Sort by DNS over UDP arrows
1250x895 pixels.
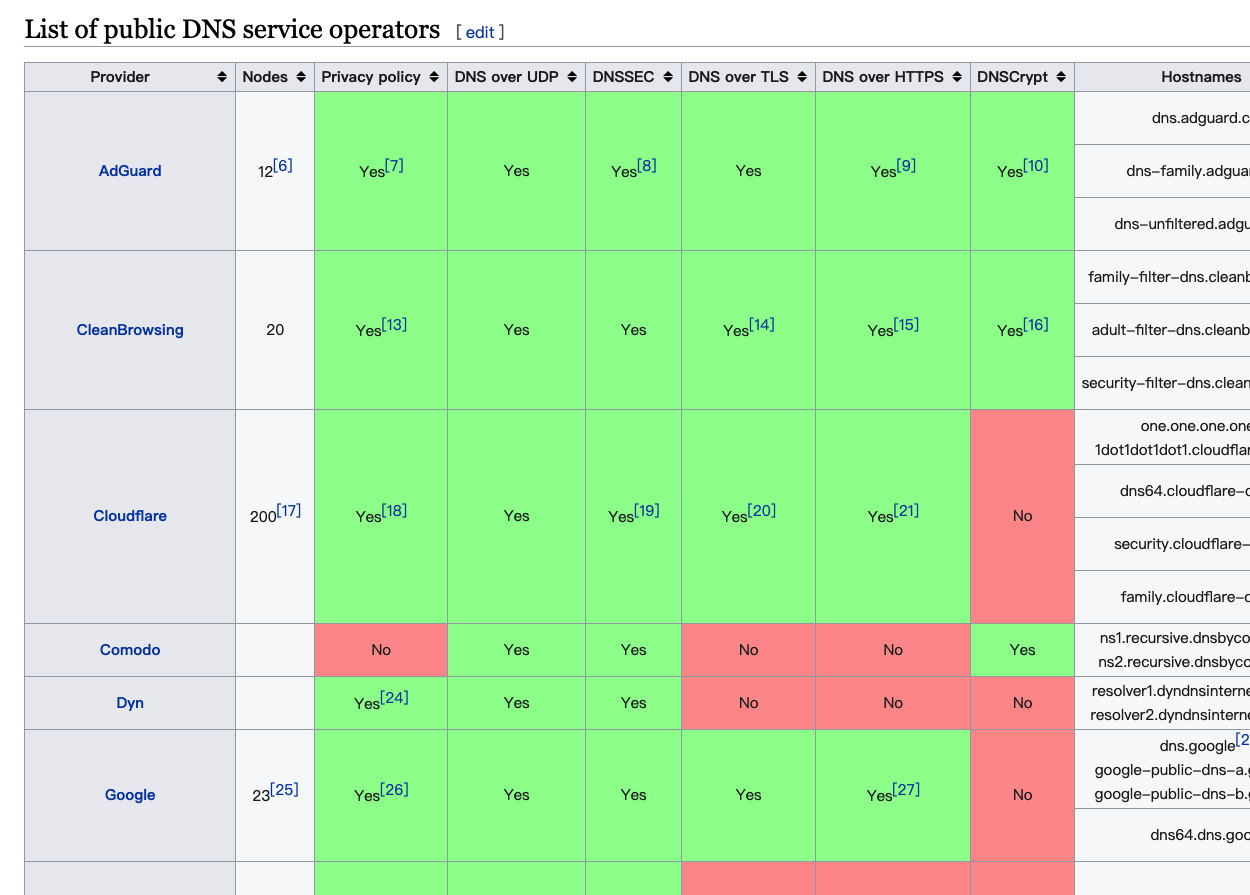[572, 77]
